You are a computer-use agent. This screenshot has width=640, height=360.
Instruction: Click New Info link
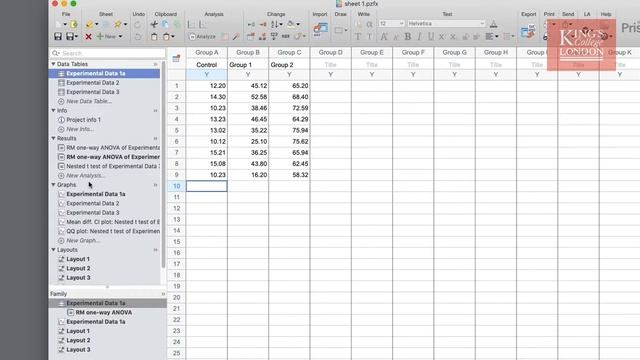(80, 129)
